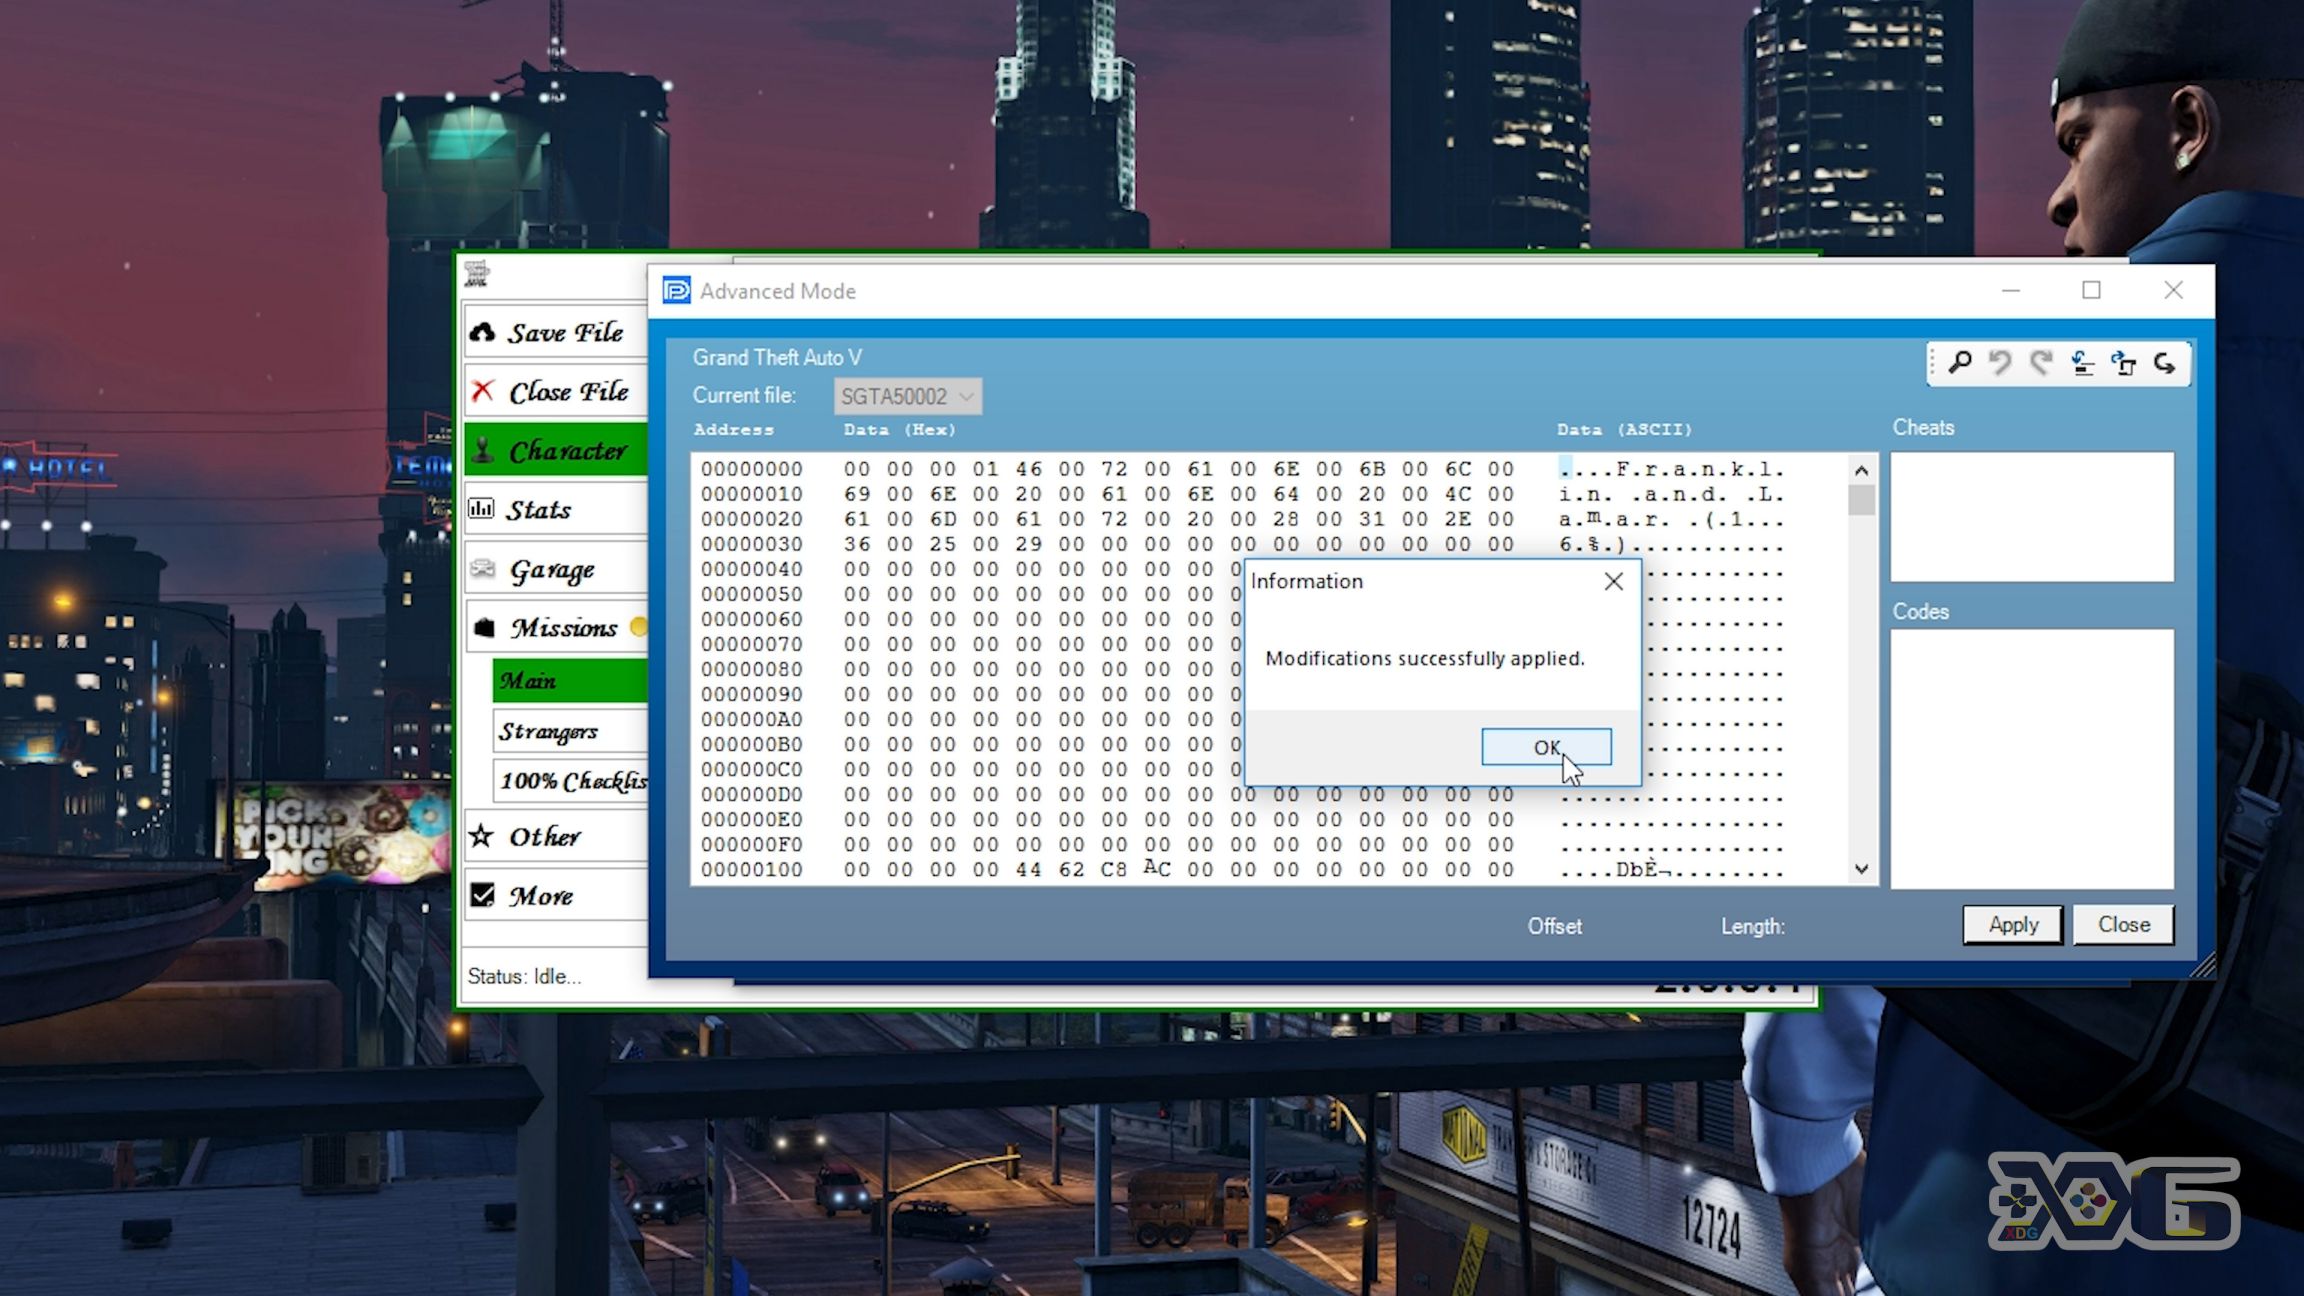This screenshot has width=2304, height=1296.
Task: Click address row 000000F0
Action: coord(751,845)
